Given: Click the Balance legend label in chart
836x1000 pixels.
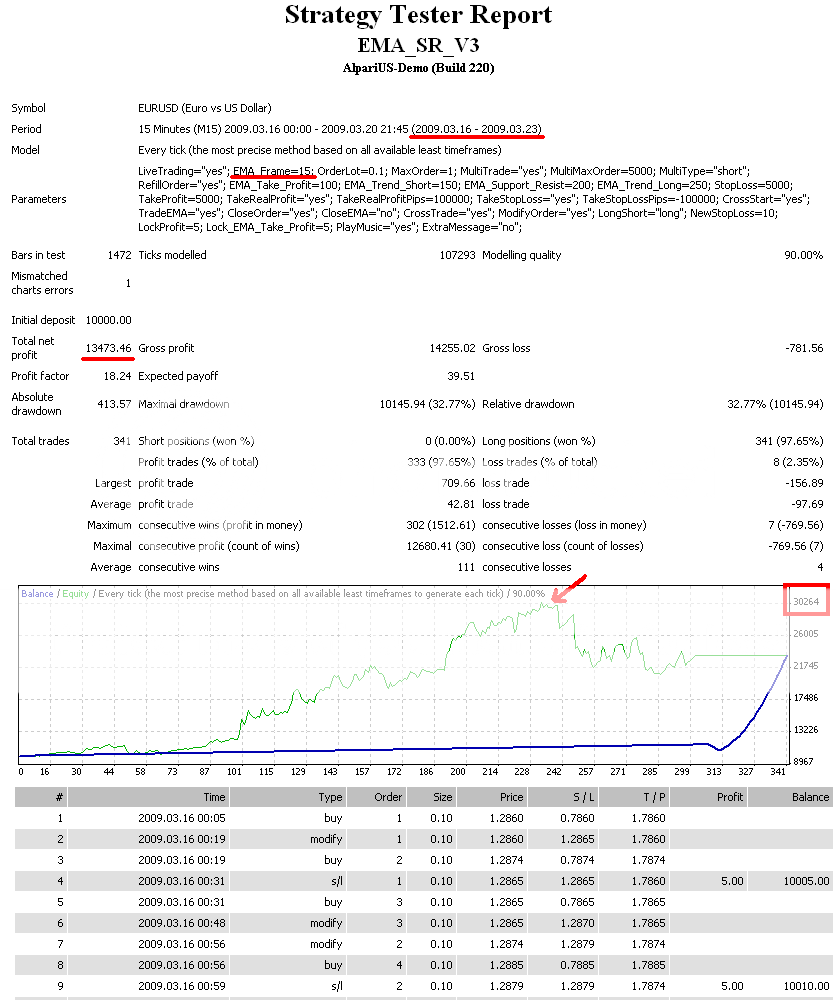Looking at the screenshot, I should (38, 594).
